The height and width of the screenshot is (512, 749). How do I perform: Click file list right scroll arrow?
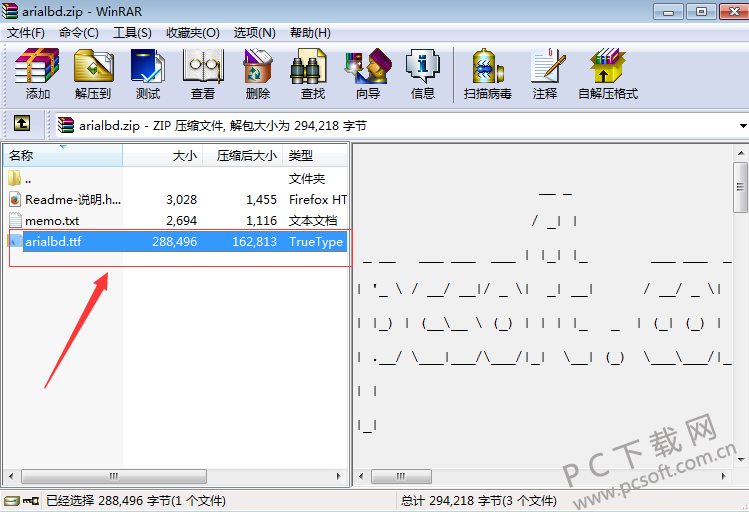point(339,476)
